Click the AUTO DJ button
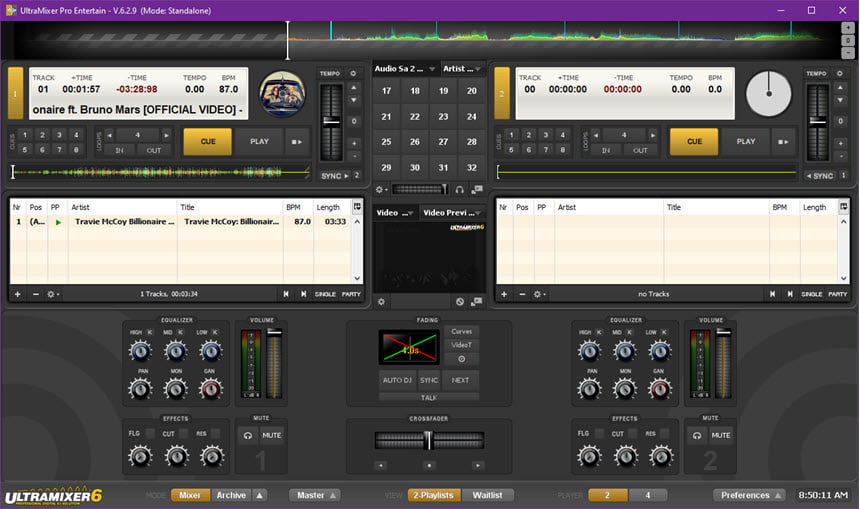 coord(397,380)
